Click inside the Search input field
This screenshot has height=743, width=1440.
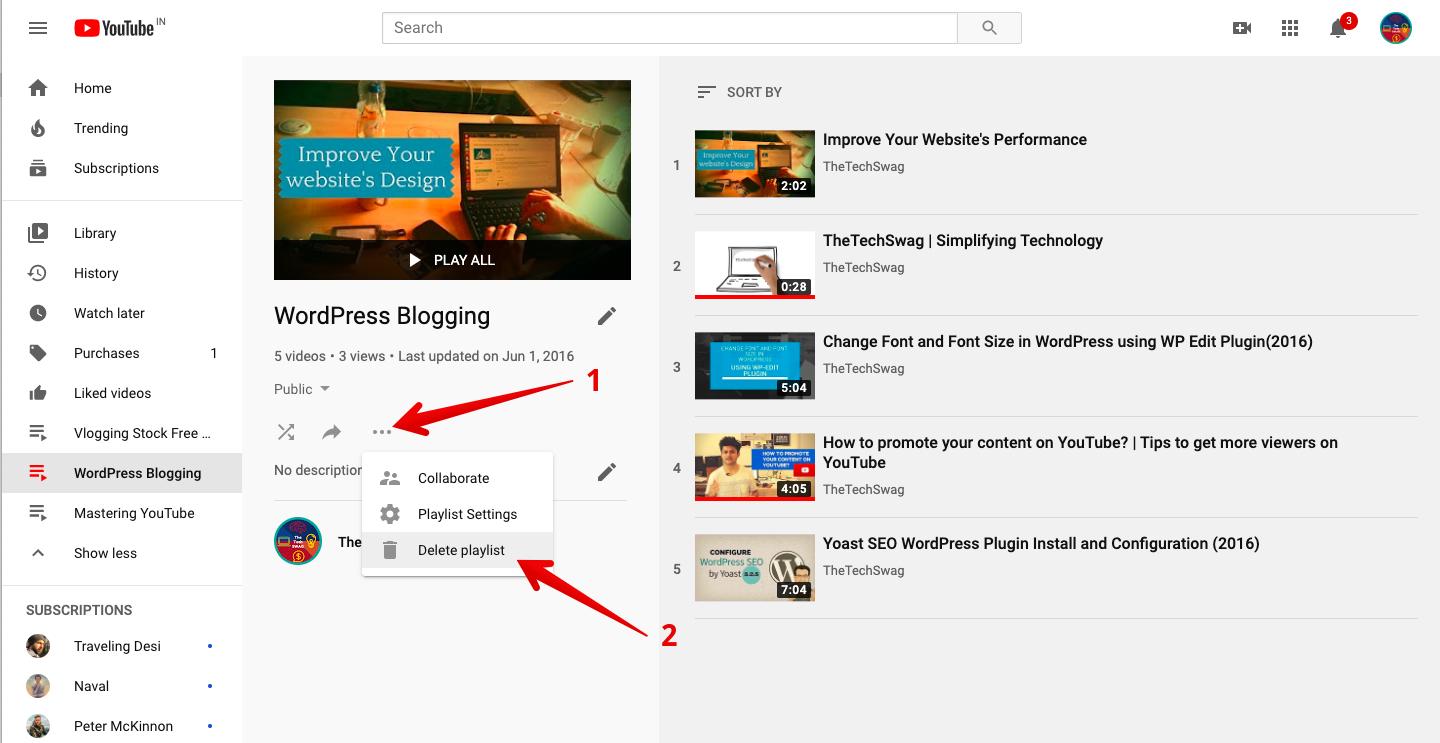pos(670,28)
